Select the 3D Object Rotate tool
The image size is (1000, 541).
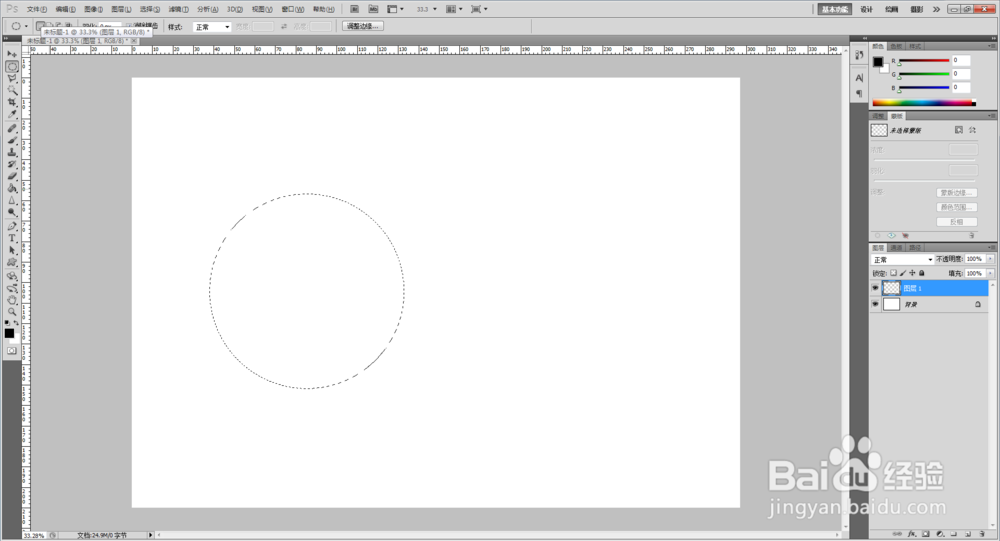point(11,276)
